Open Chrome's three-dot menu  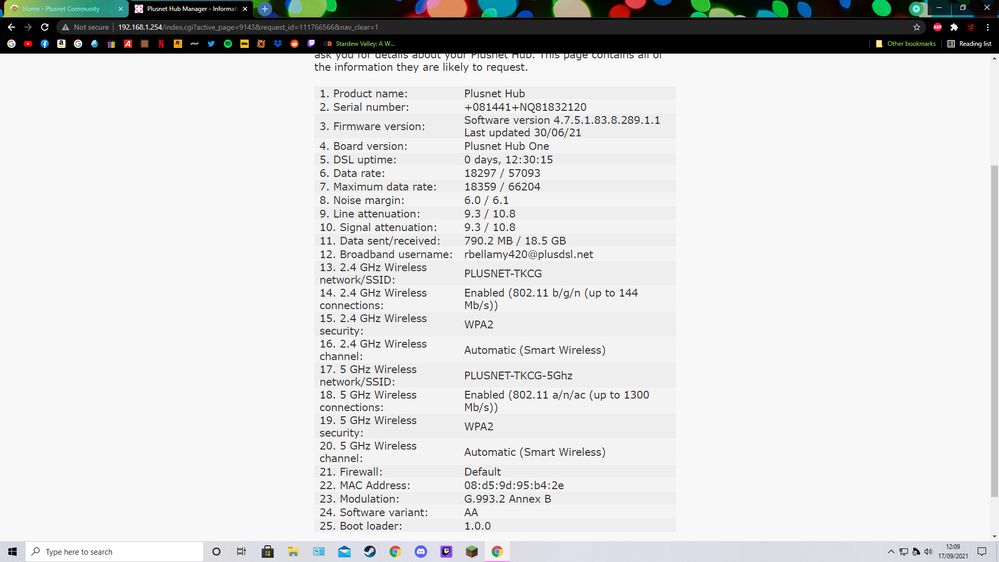click(x=988, y=27)
